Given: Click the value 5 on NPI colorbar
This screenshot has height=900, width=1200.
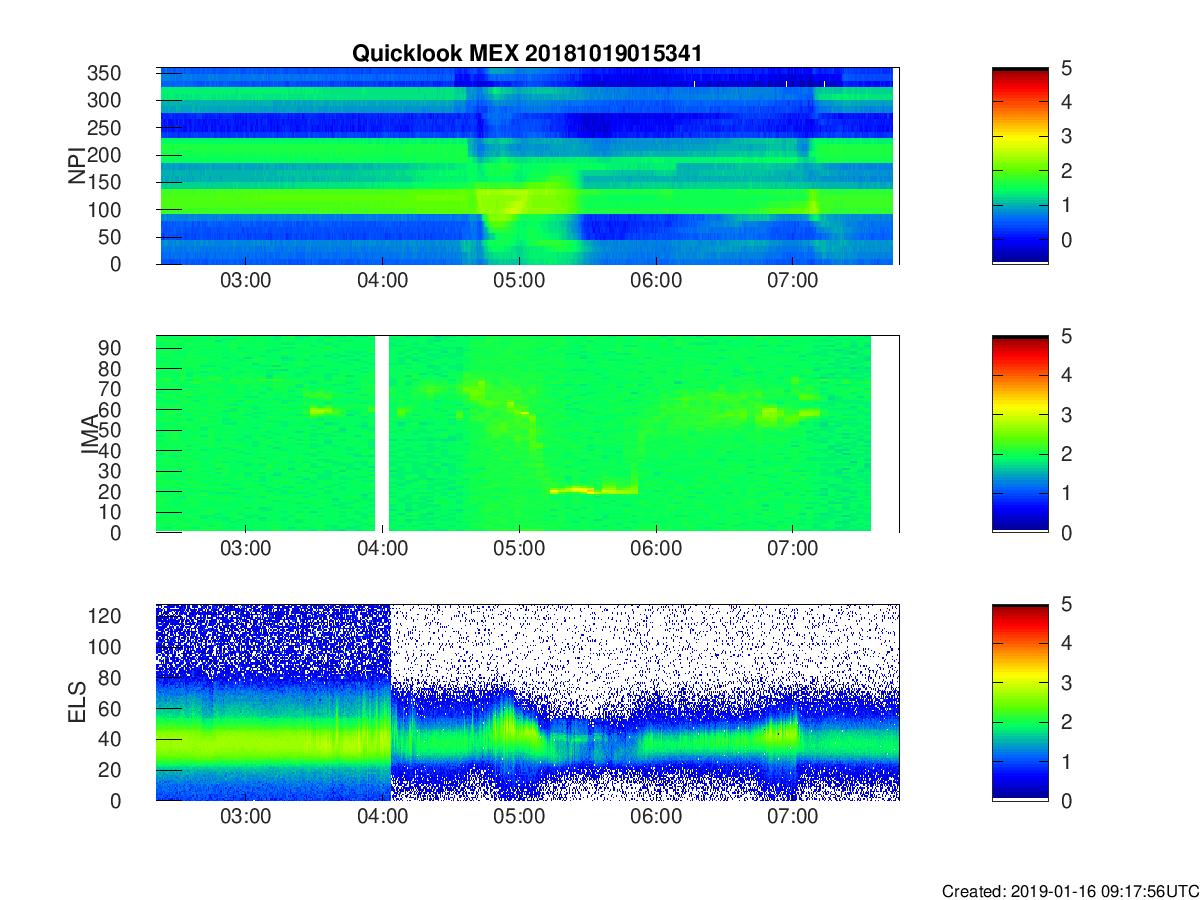Looking at the screenshot, I should (x=1066, y=68).
